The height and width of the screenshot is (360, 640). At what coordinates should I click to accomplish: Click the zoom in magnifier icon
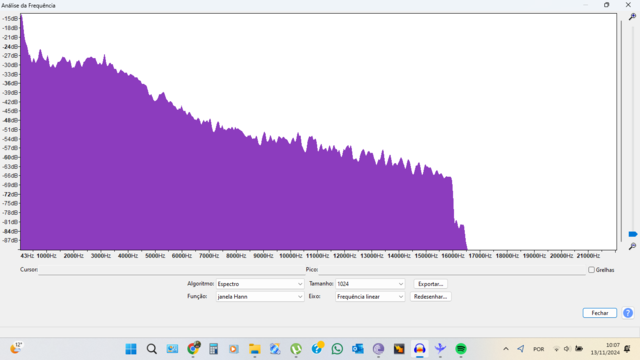(632, 17)
